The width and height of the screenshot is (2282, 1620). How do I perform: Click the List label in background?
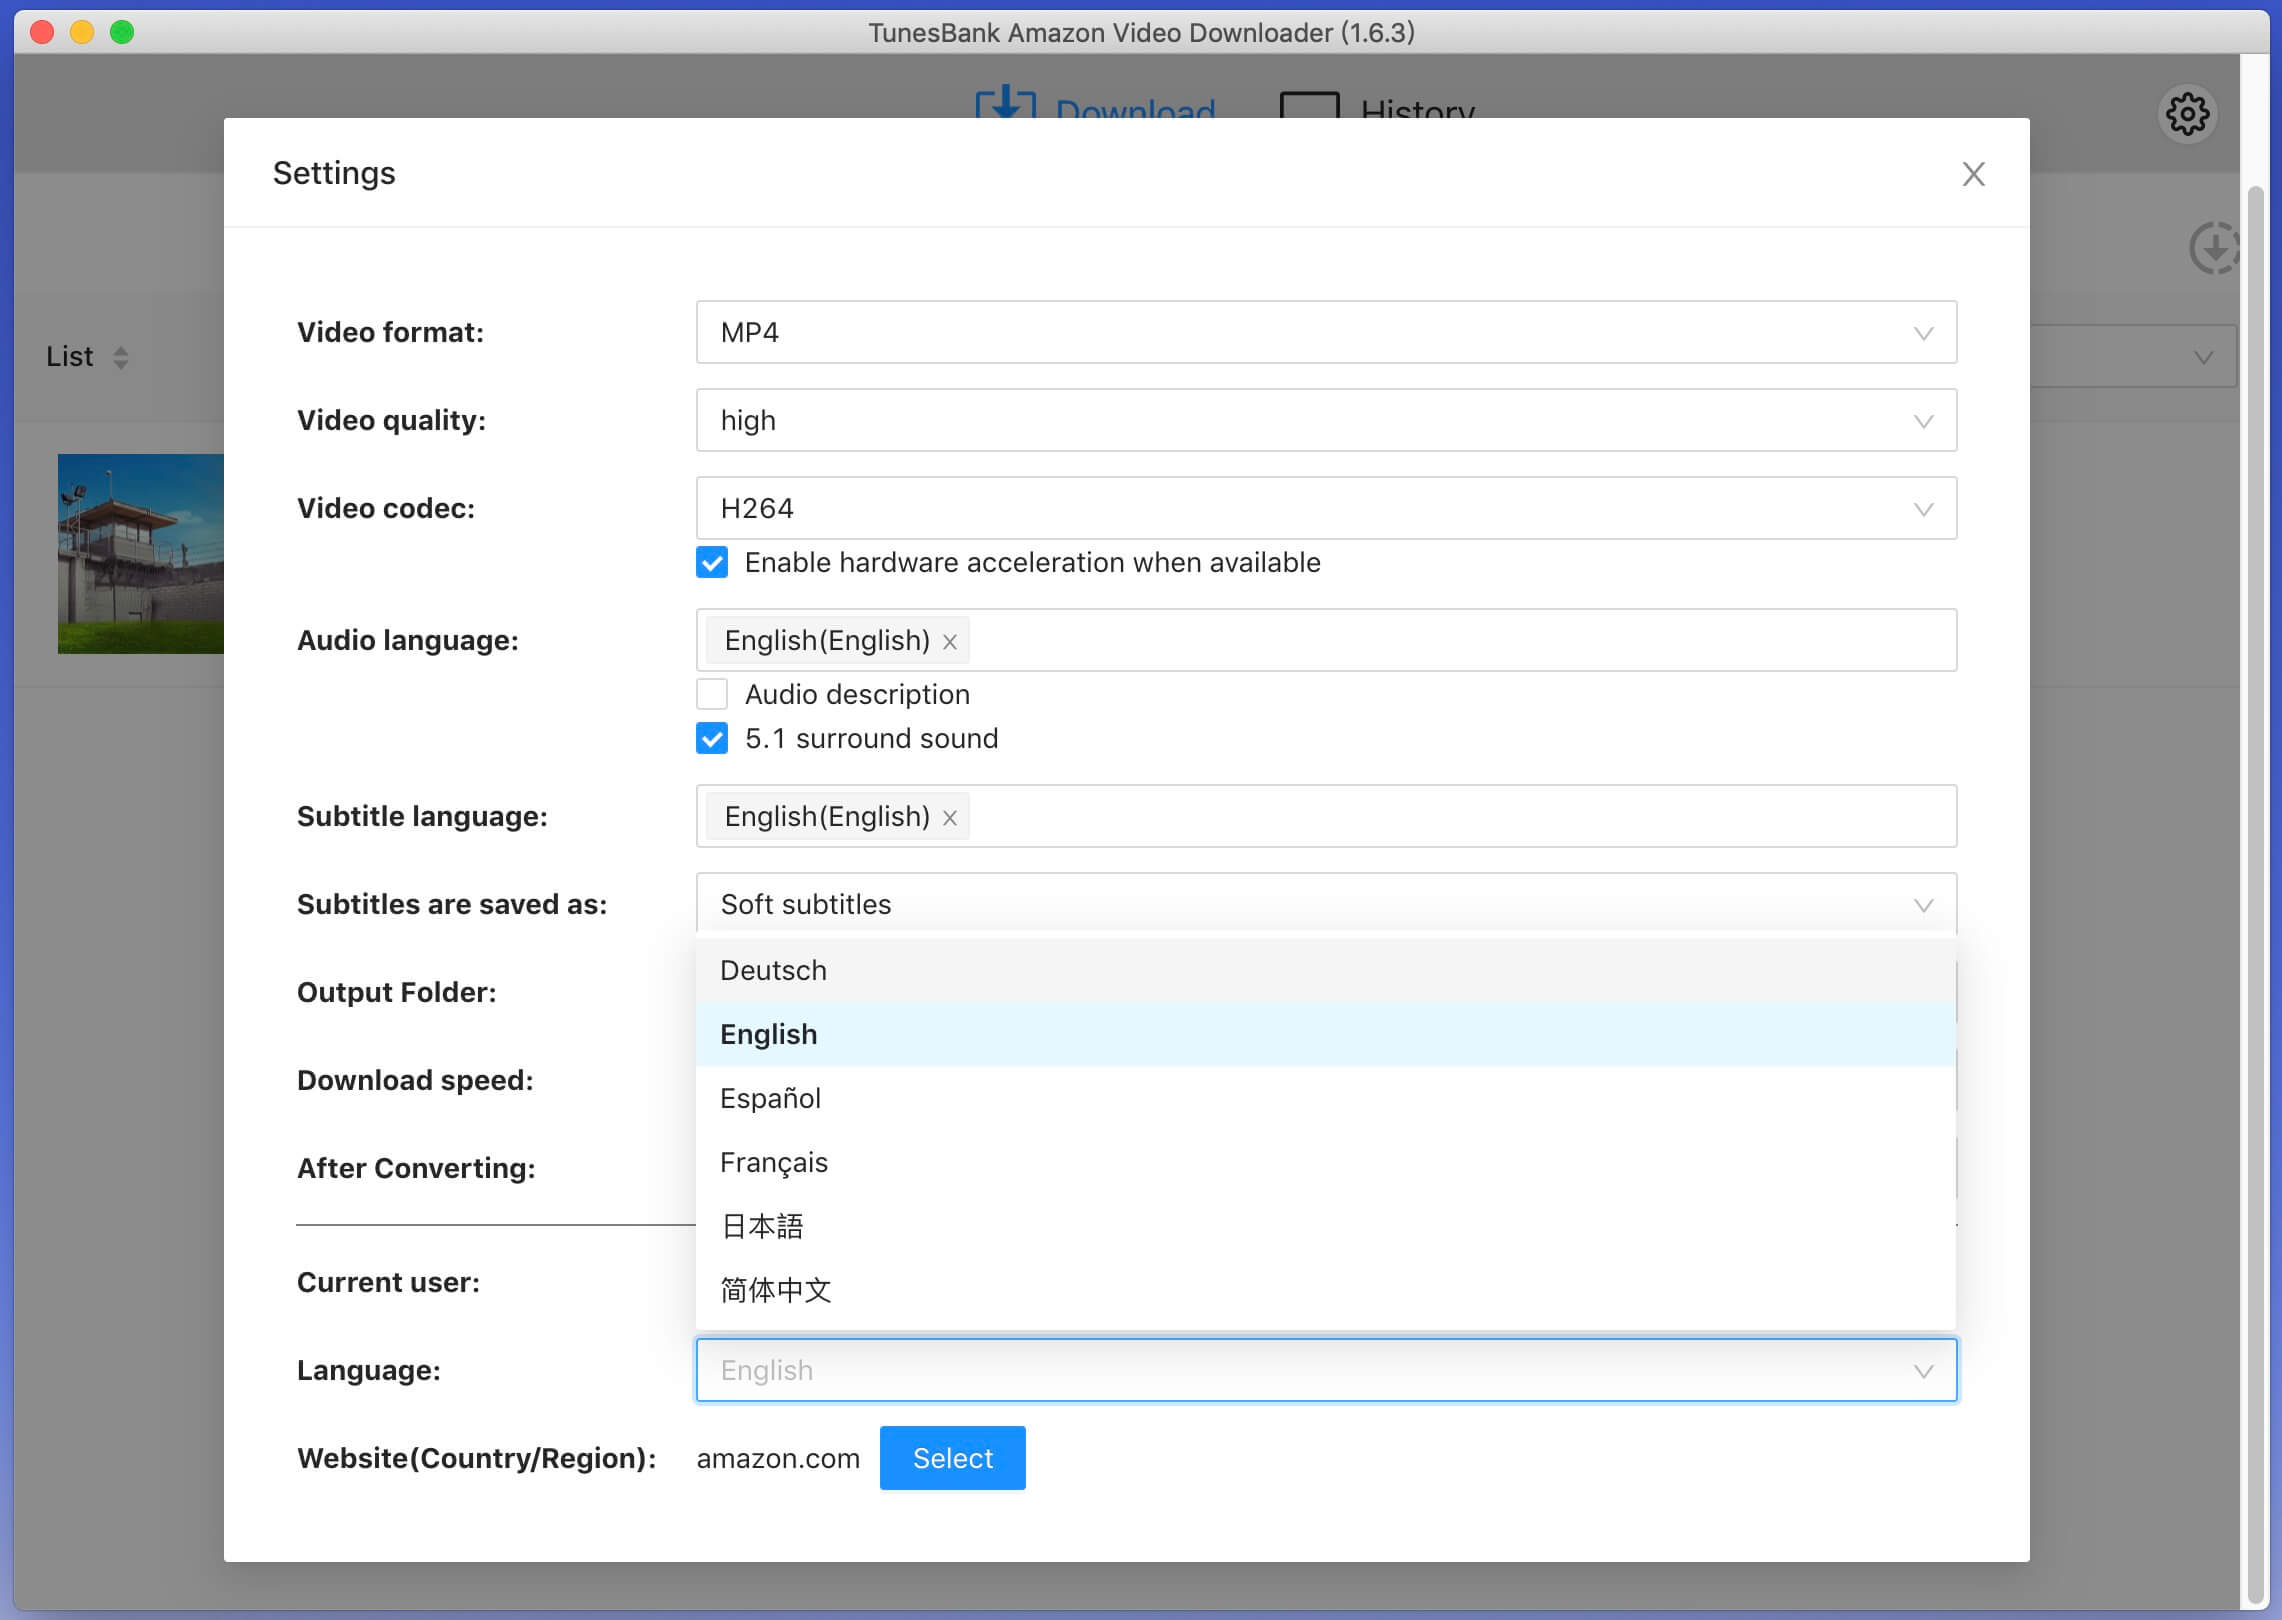[69, 357]
